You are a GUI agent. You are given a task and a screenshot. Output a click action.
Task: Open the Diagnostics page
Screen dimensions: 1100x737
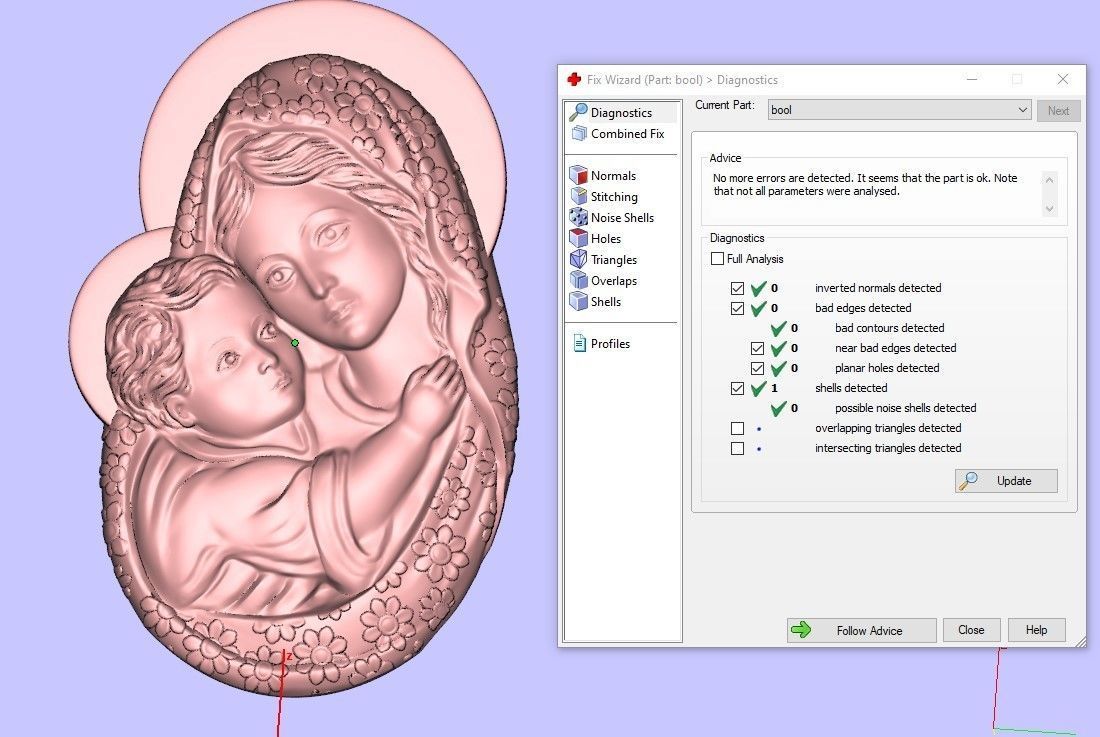coord(622,112)
